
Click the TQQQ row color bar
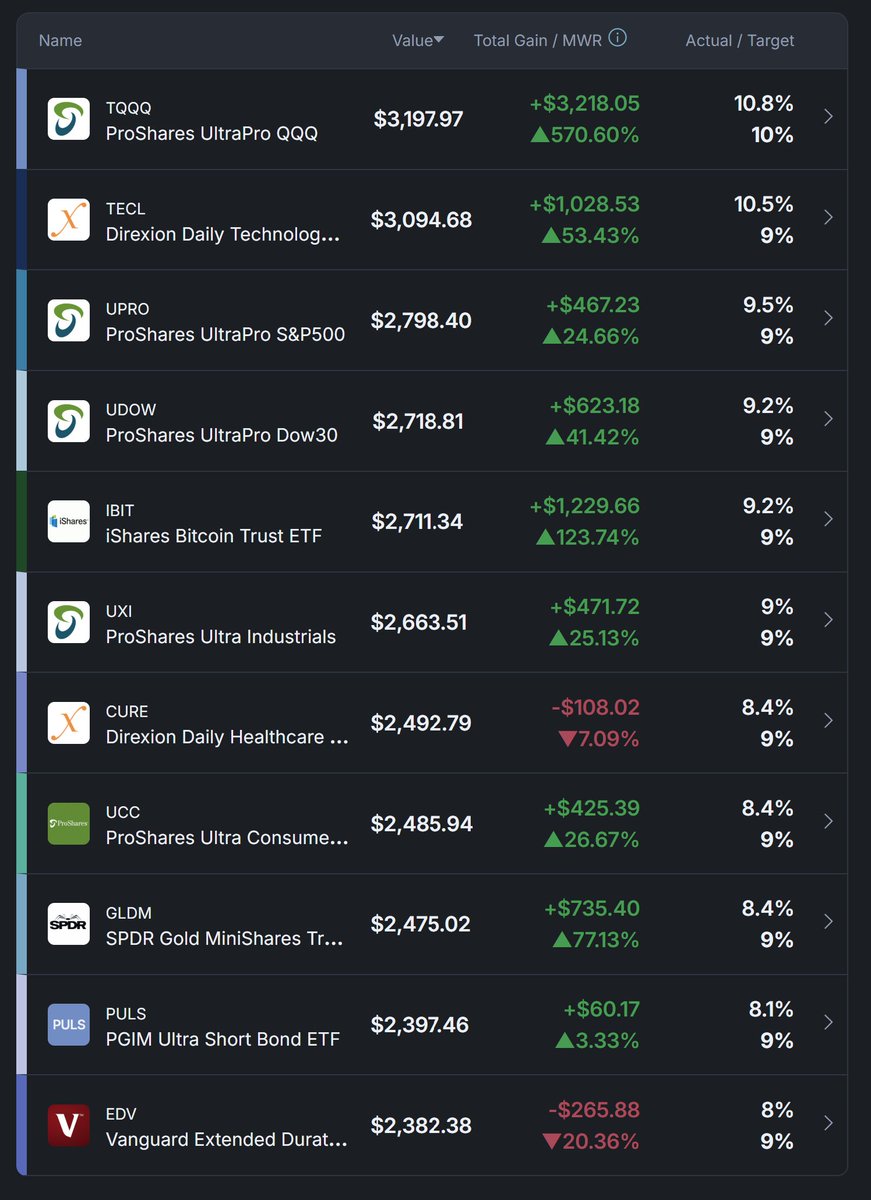[x=21, y=119]
